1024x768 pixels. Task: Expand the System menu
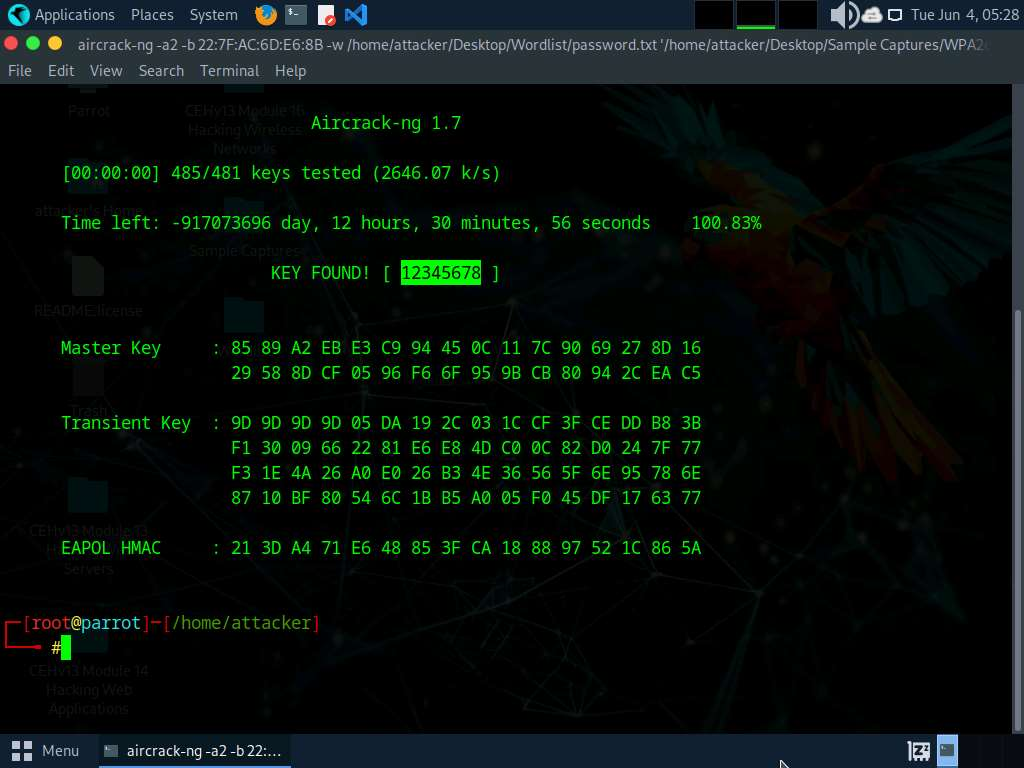pos(213,15)
